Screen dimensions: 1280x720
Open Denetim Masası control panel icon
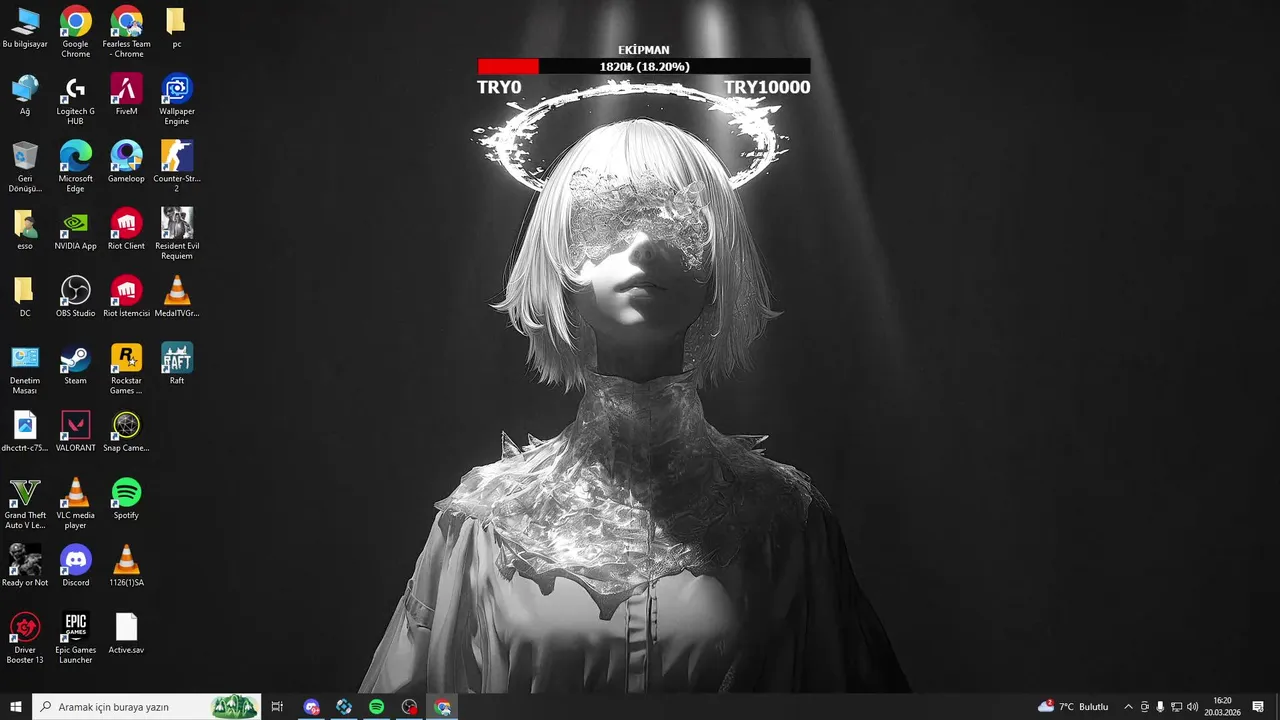(25, 368)
